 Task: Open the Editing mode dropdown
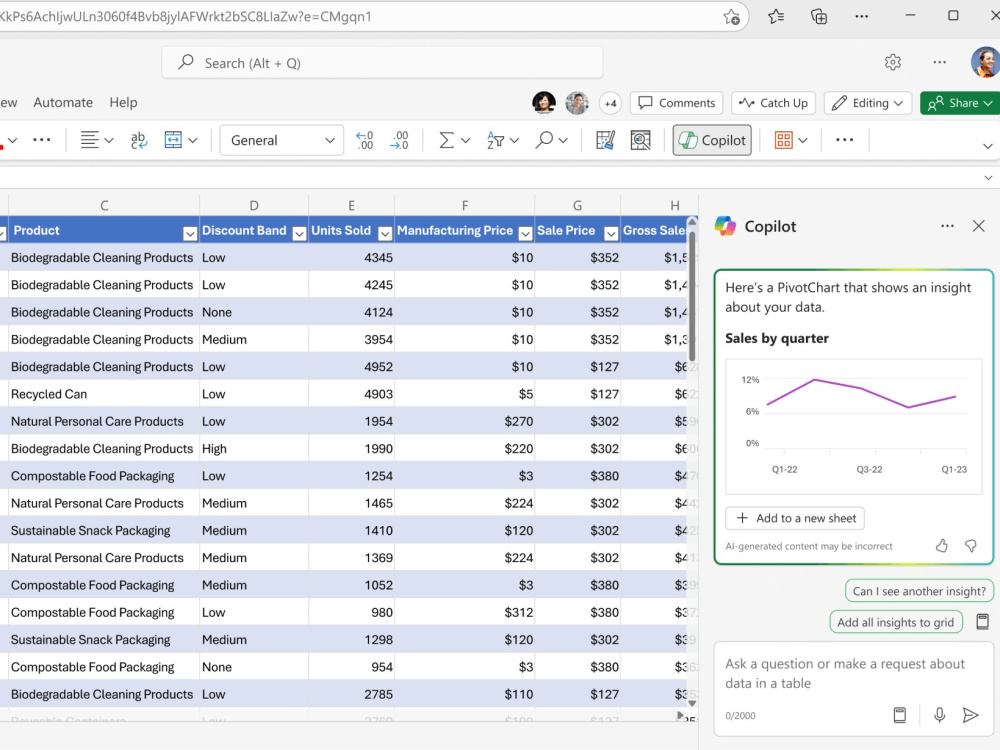[867, 103]
